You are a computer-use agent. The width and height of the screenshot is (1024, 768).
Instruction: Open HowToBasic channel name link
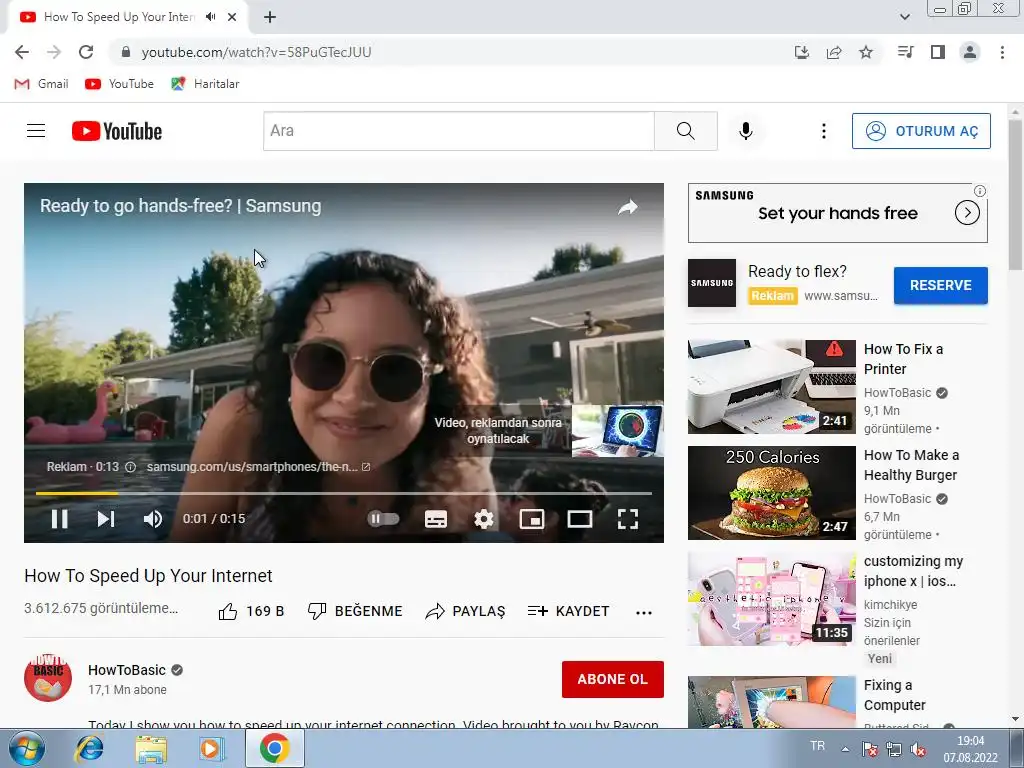(127, 670)
